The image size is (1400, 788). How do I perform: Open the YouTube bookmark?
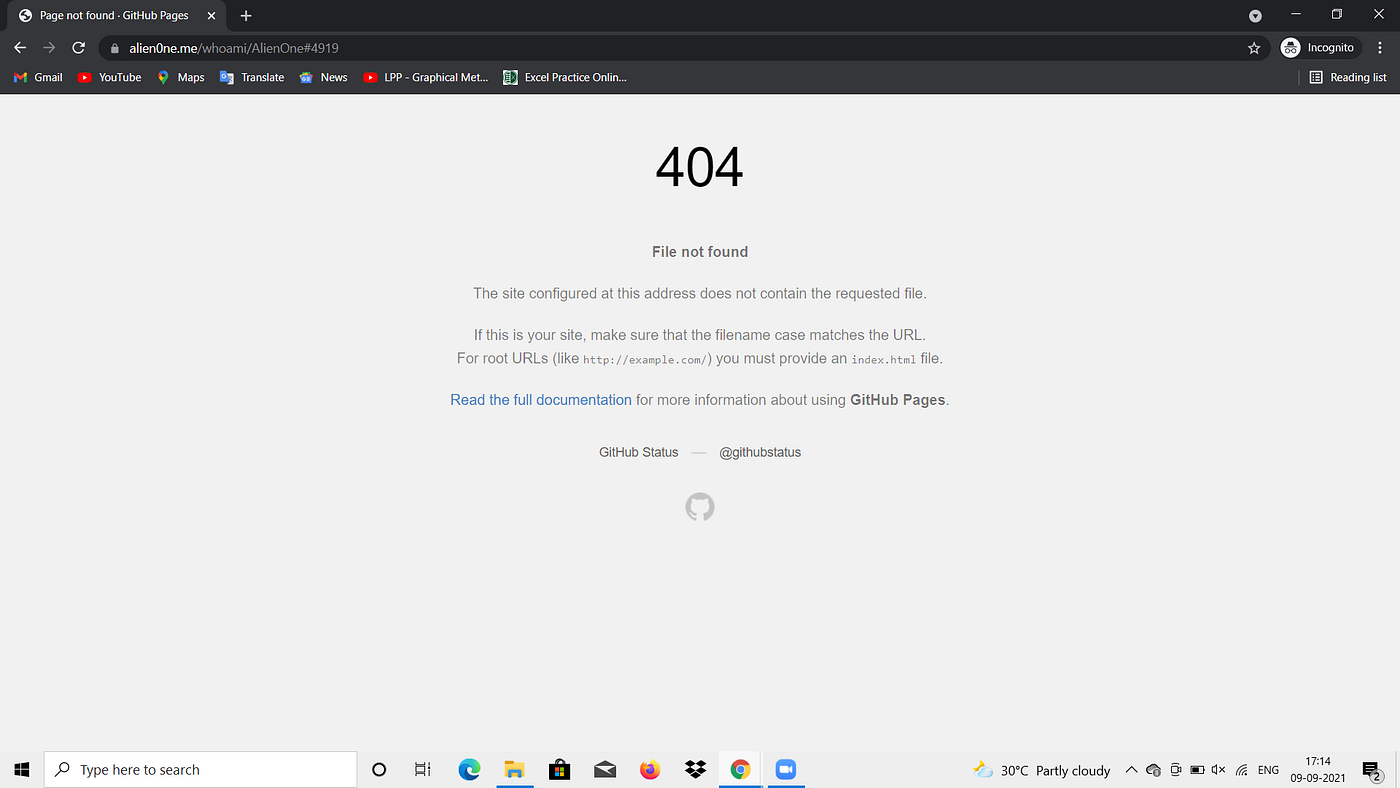[108, 77]
